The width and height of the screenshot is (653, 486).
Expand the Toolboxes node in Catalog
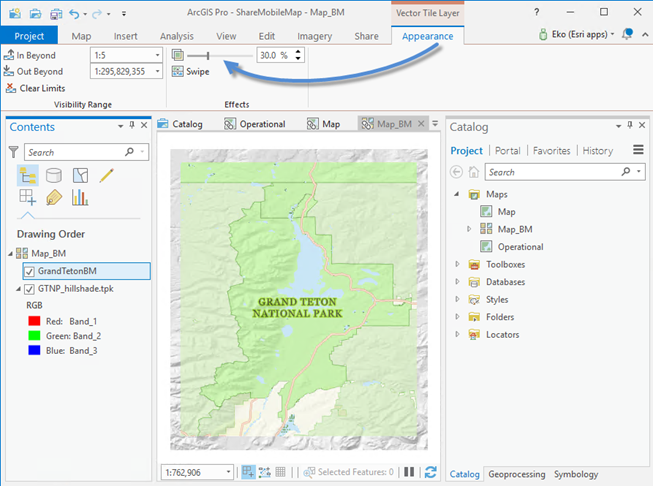[457, 264]
